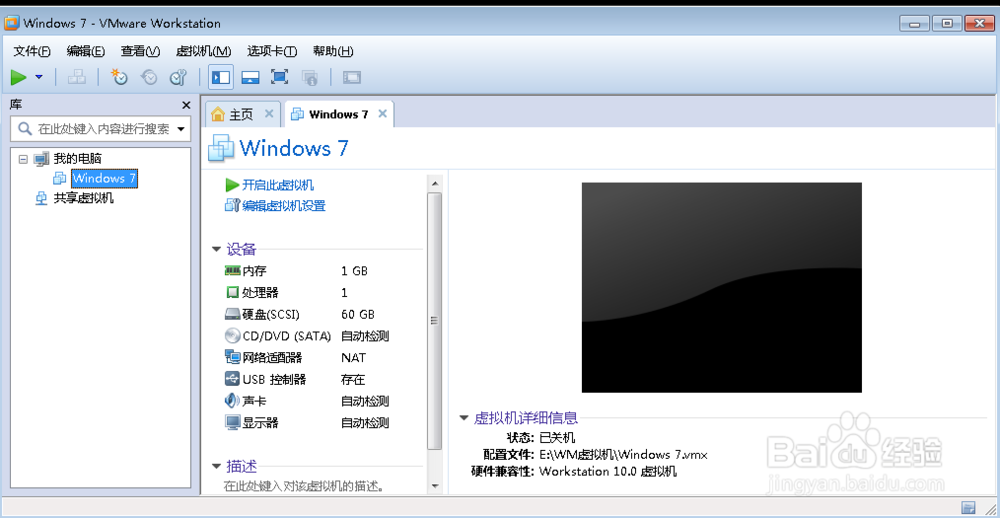Click 编辑虚拟机设置 link
Screen dimensions: 1000x518
click(284, 205)
